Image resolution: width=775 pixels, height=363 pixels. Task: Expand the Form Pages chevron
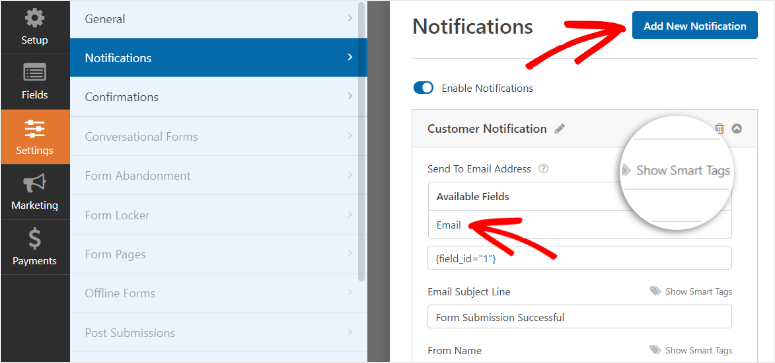[350, 254]
